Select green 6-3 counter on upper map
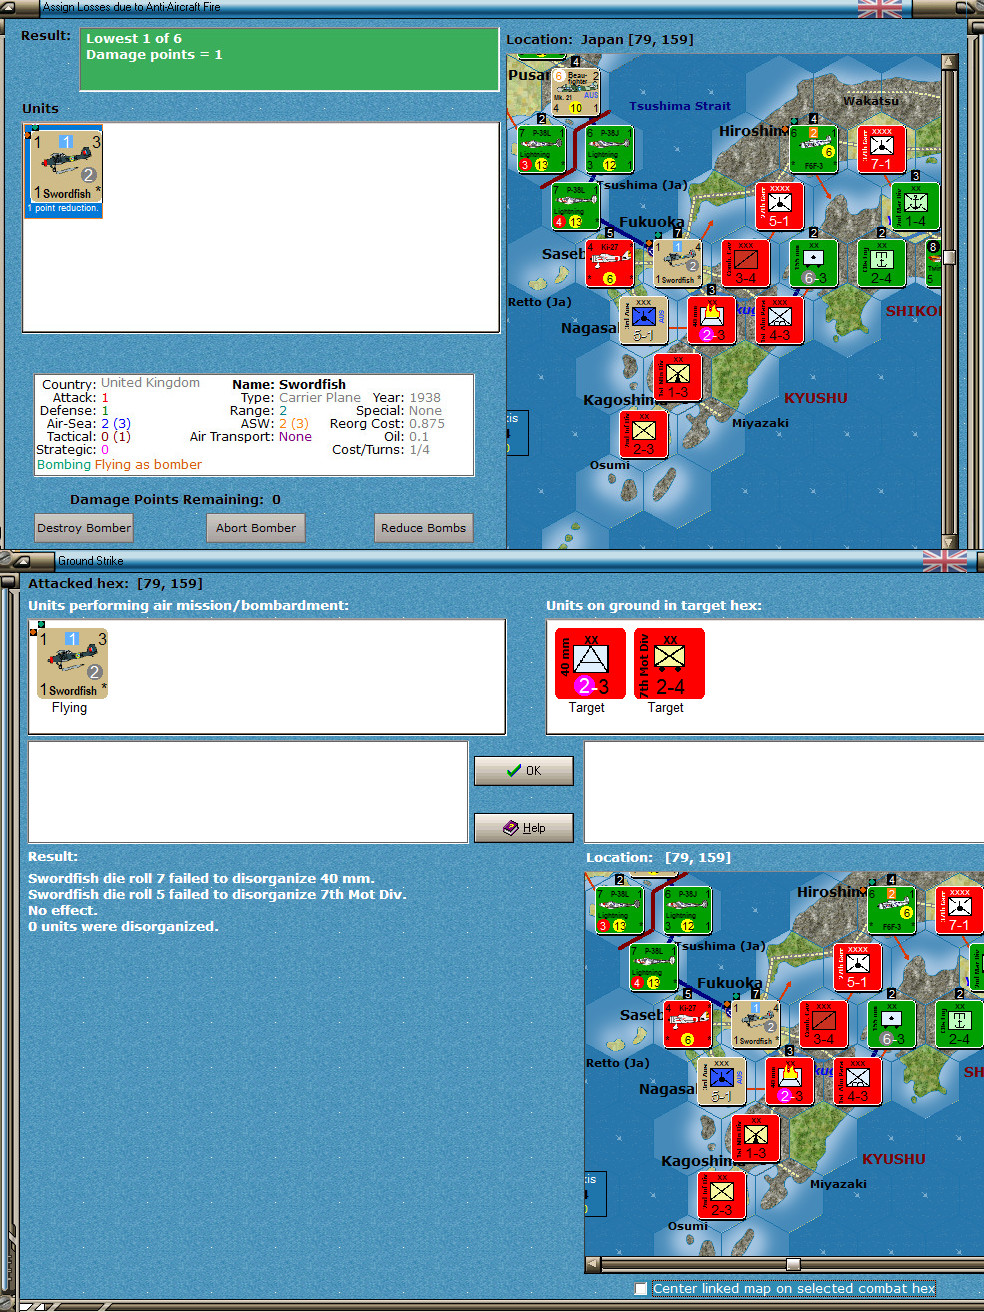 coord(814,263)
